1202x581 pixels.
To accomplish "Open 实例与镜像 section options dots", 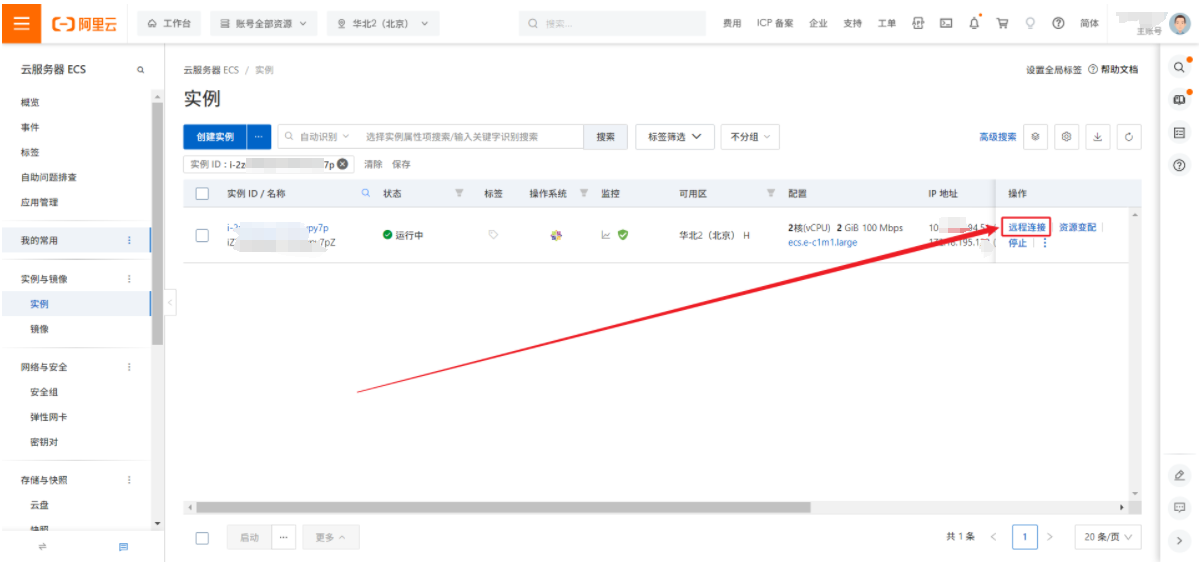I will tap(129, 279).
